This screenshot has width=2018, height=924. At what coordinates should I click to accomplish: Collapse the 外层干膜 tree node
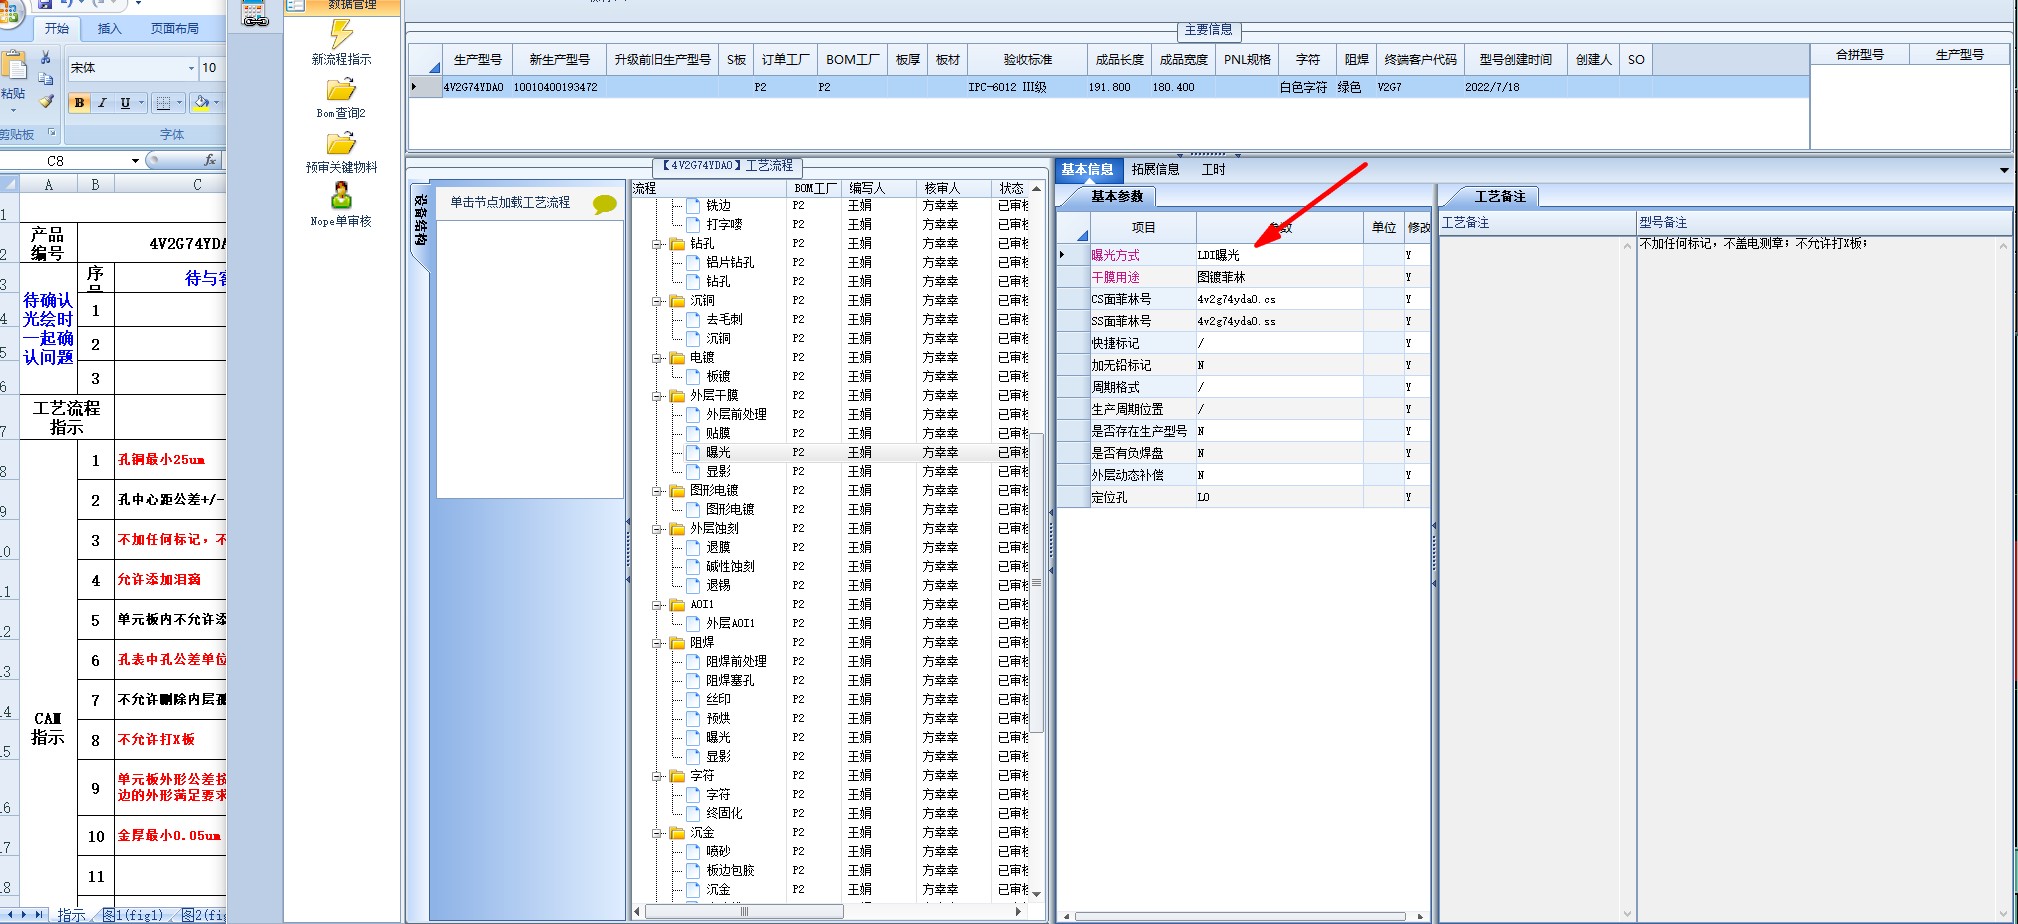click(x=658, y=396)
